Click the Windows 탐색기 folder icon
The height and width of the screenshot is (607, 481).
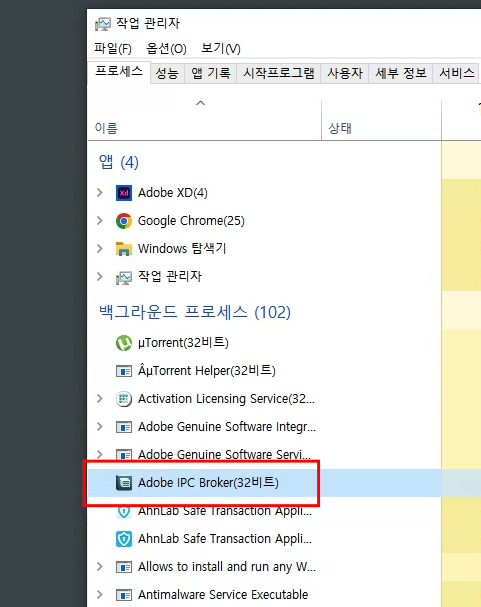124,249
